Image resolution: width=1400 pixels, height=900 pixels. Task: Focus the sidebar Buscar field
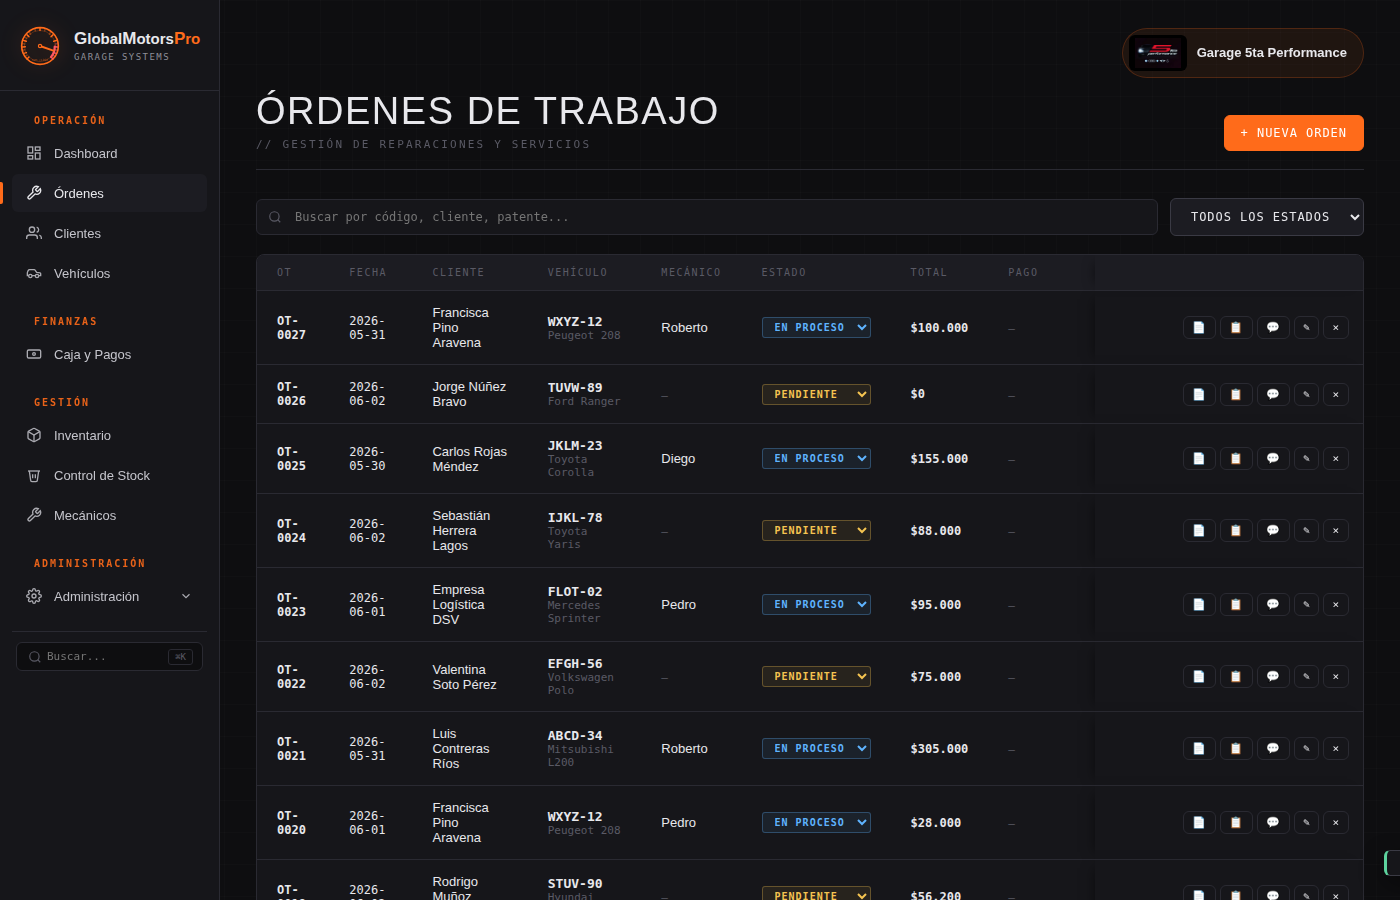tap(109, 656)
